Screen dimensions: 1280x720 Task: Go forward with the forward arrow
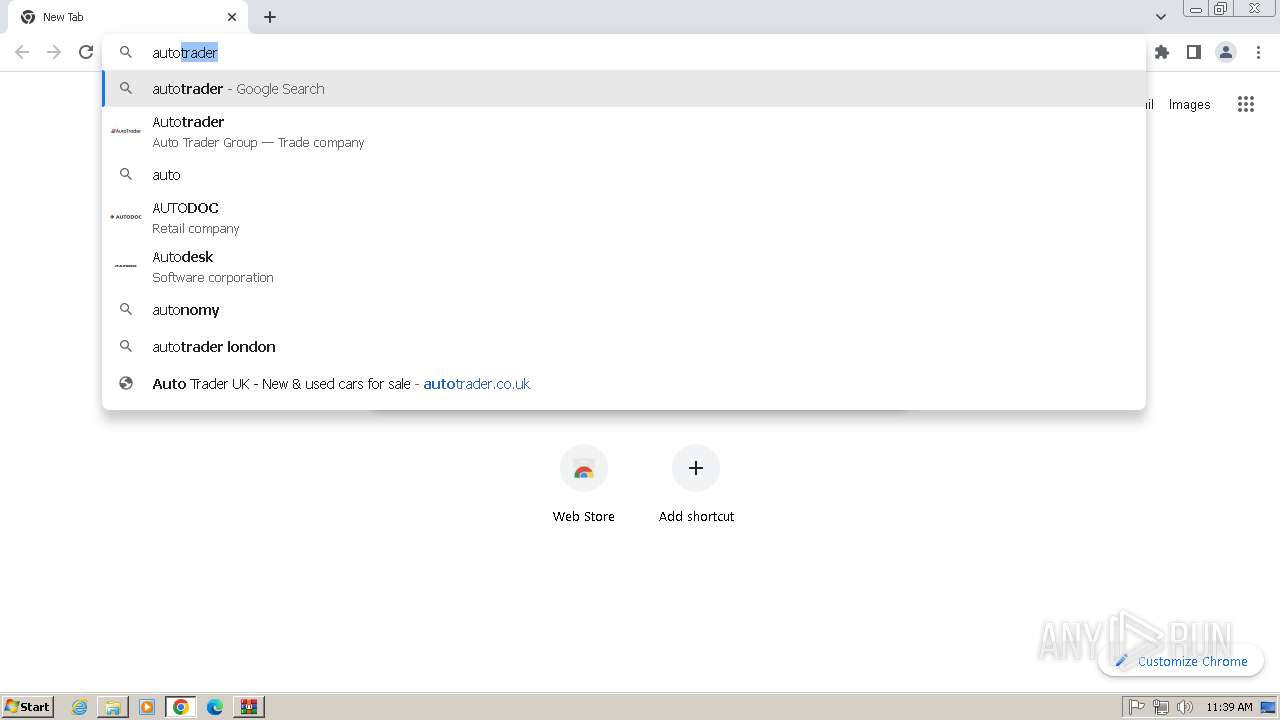(x=54, y=52)
